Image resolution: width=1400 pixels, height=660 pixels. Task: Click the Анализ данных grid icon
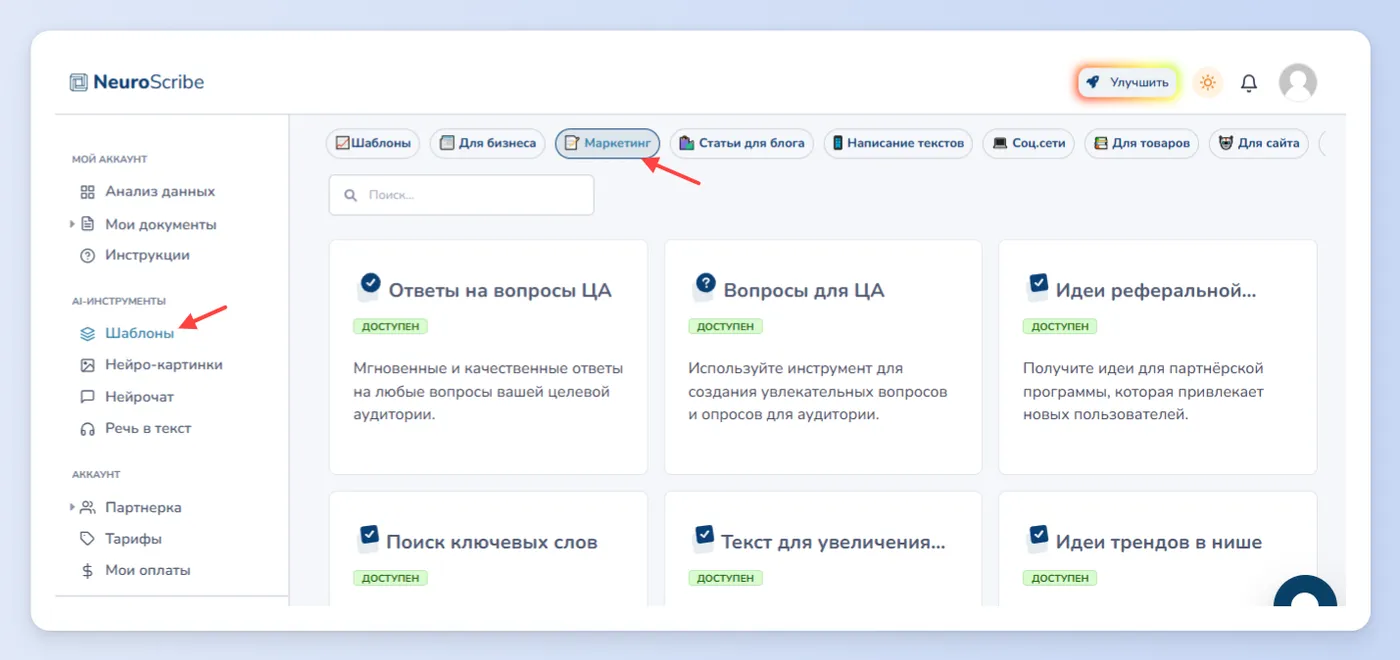tap(87, 192)
